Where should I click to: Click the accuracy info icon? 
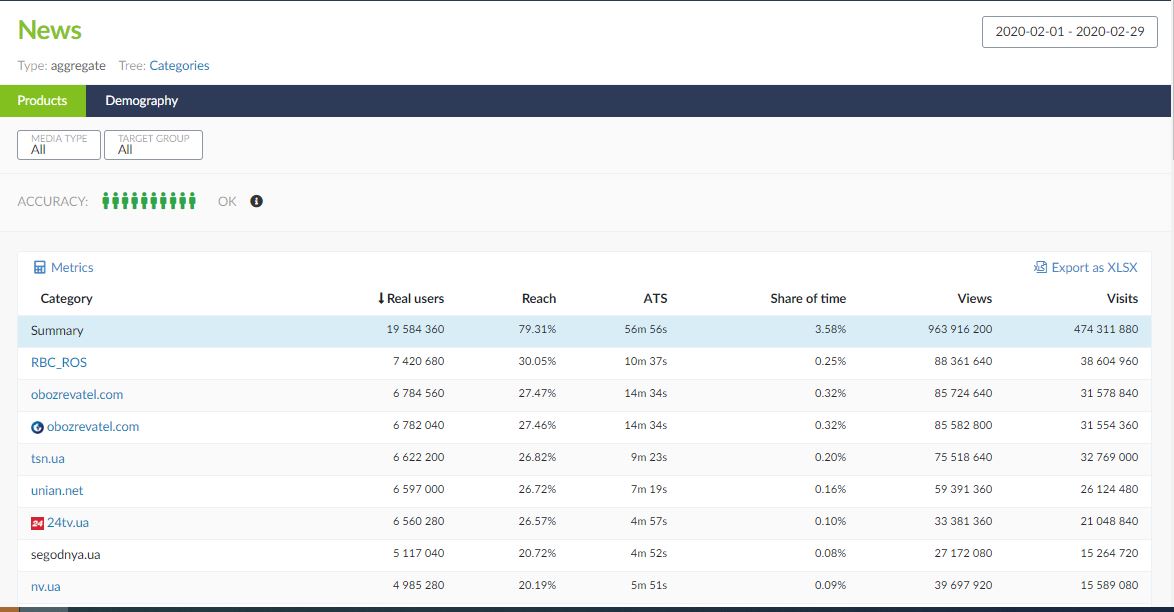(256, 201)
